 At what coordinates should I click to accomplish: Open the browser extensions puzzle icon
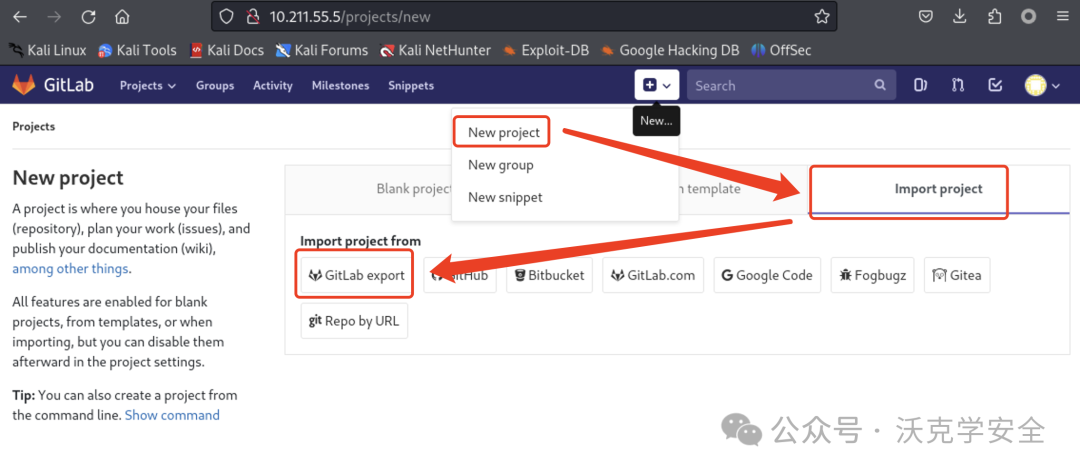coord(994,17)
